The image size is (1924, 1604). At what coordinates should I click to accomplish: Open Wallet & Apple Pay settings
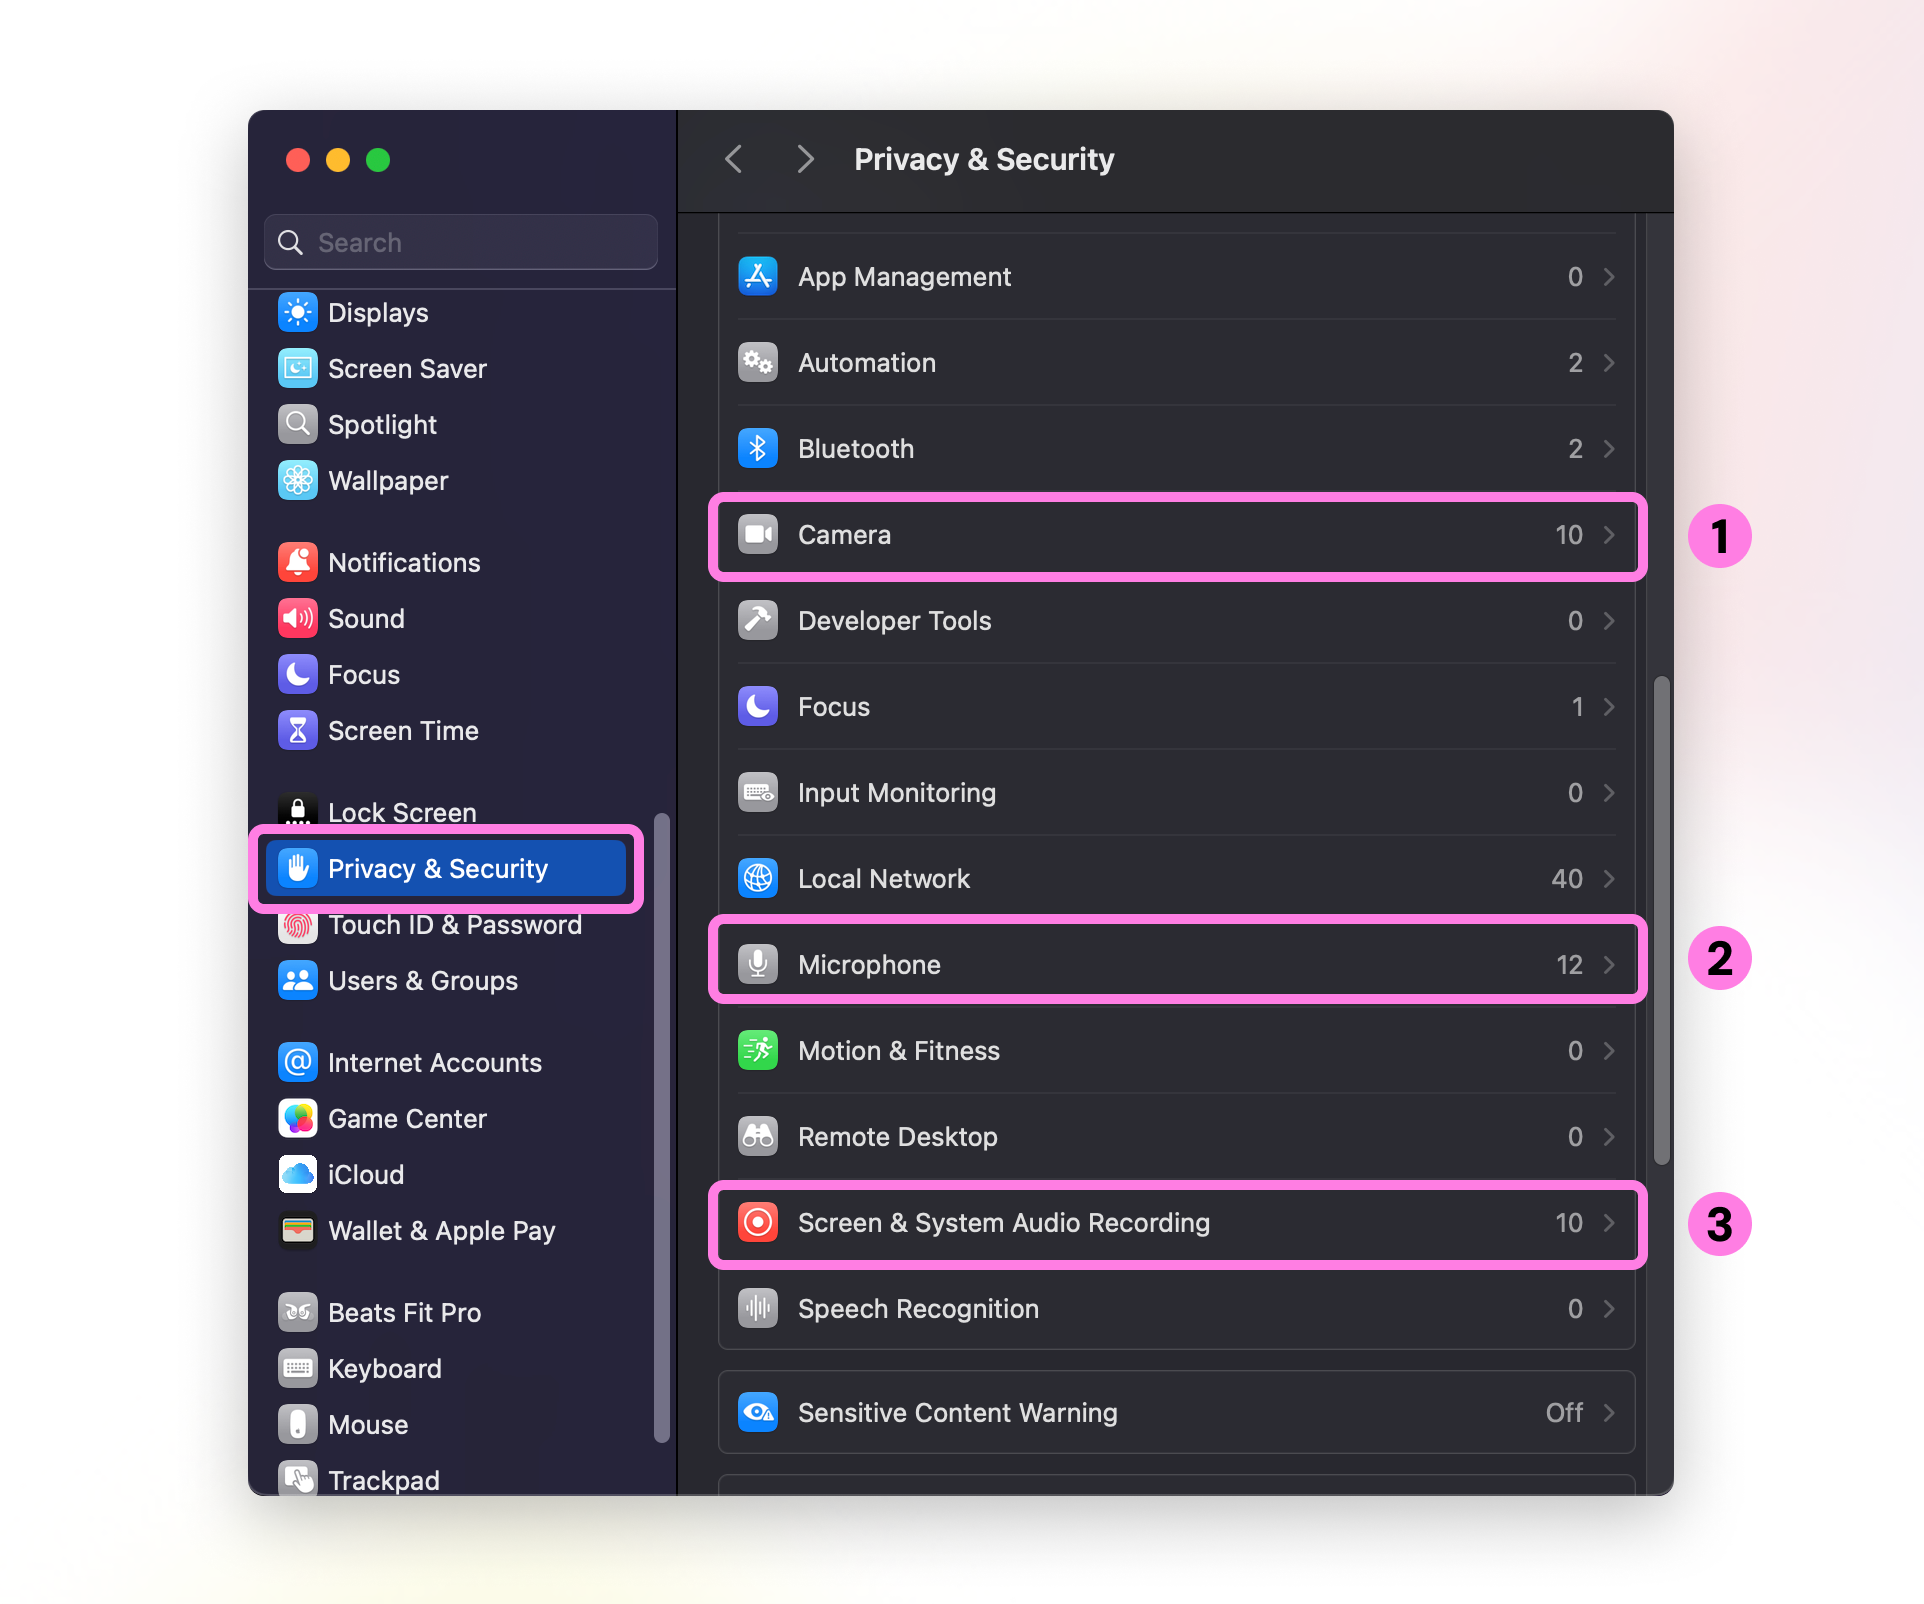(442, 1230)
